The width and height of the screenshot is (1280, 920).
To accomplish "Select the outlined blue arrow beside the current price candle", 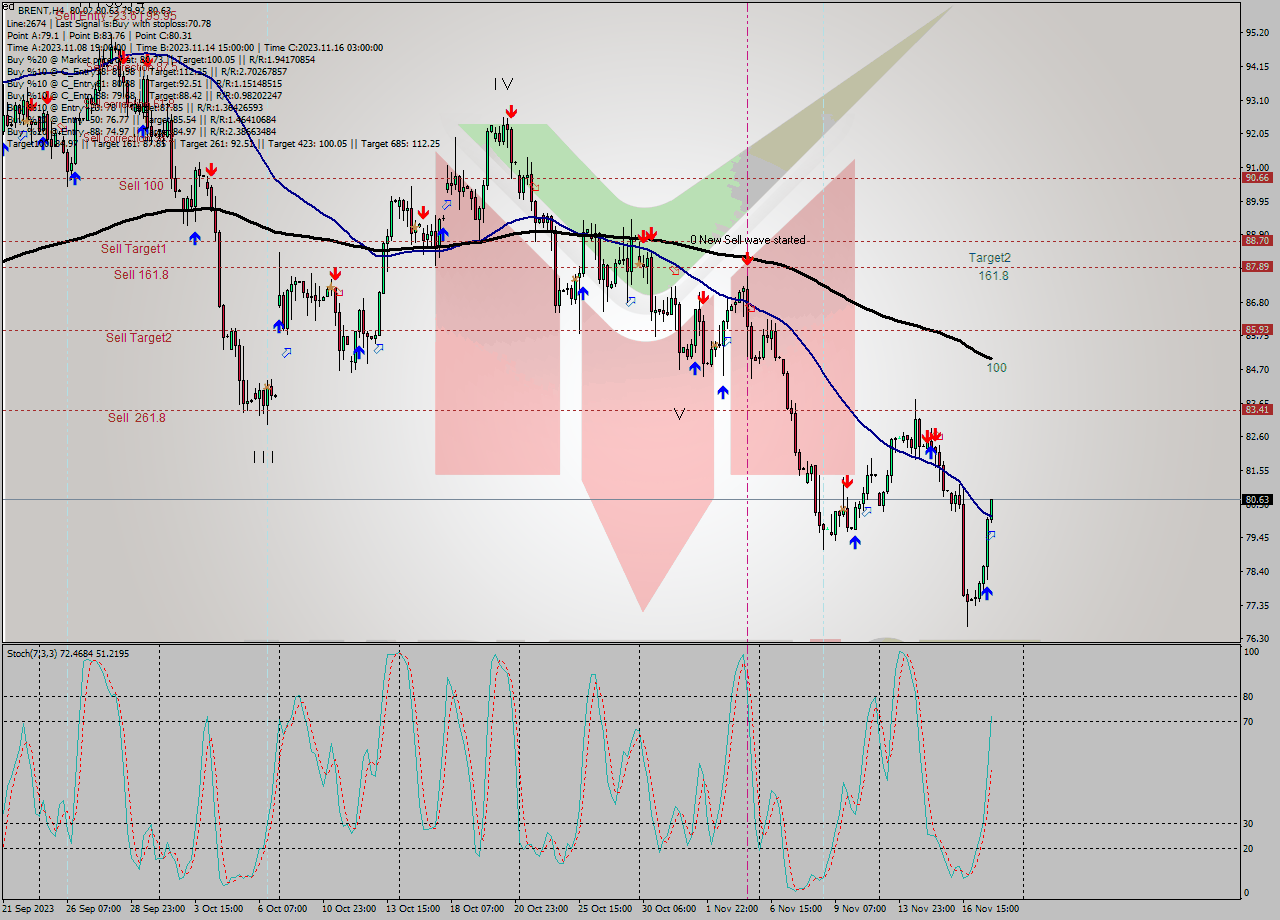I will pyautogui.click(x=991, y=535).
